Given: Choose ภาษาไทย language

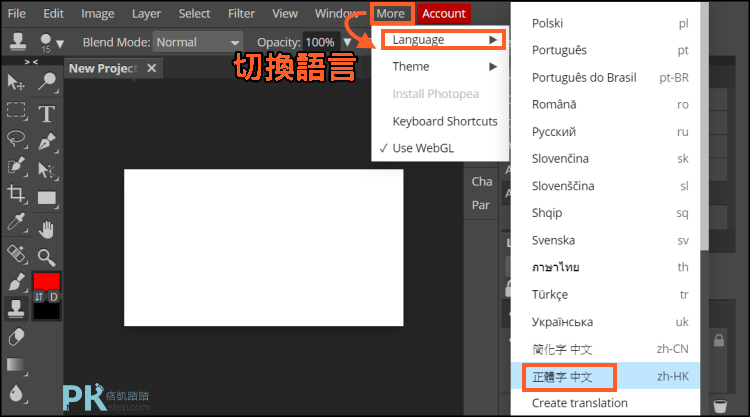Looking at the screenshot, I should point(606,267).
